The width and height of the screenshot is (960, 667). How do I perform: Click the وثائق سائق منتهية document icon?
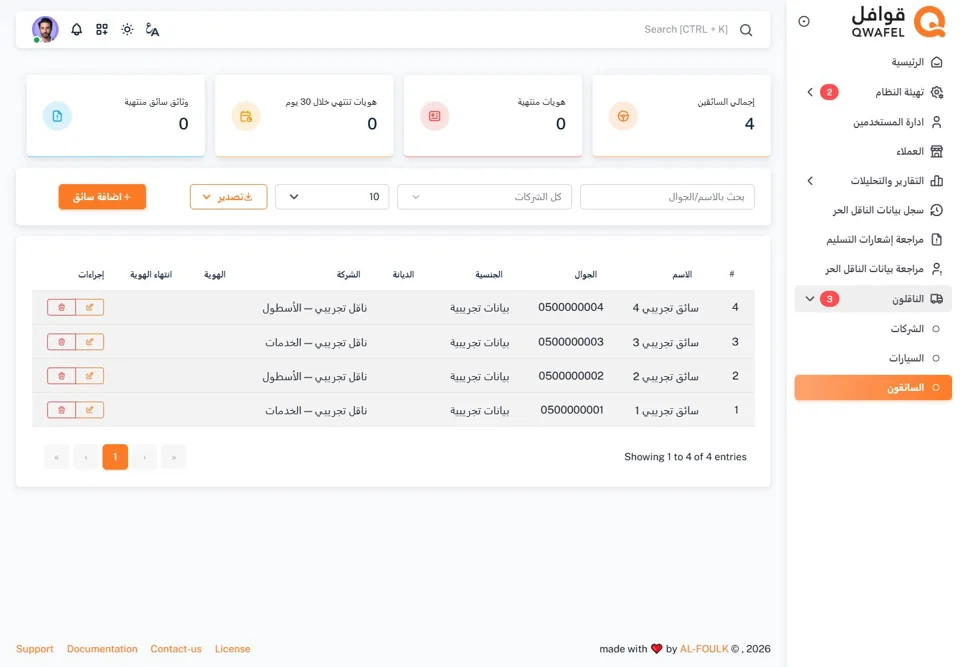(57, 116)
